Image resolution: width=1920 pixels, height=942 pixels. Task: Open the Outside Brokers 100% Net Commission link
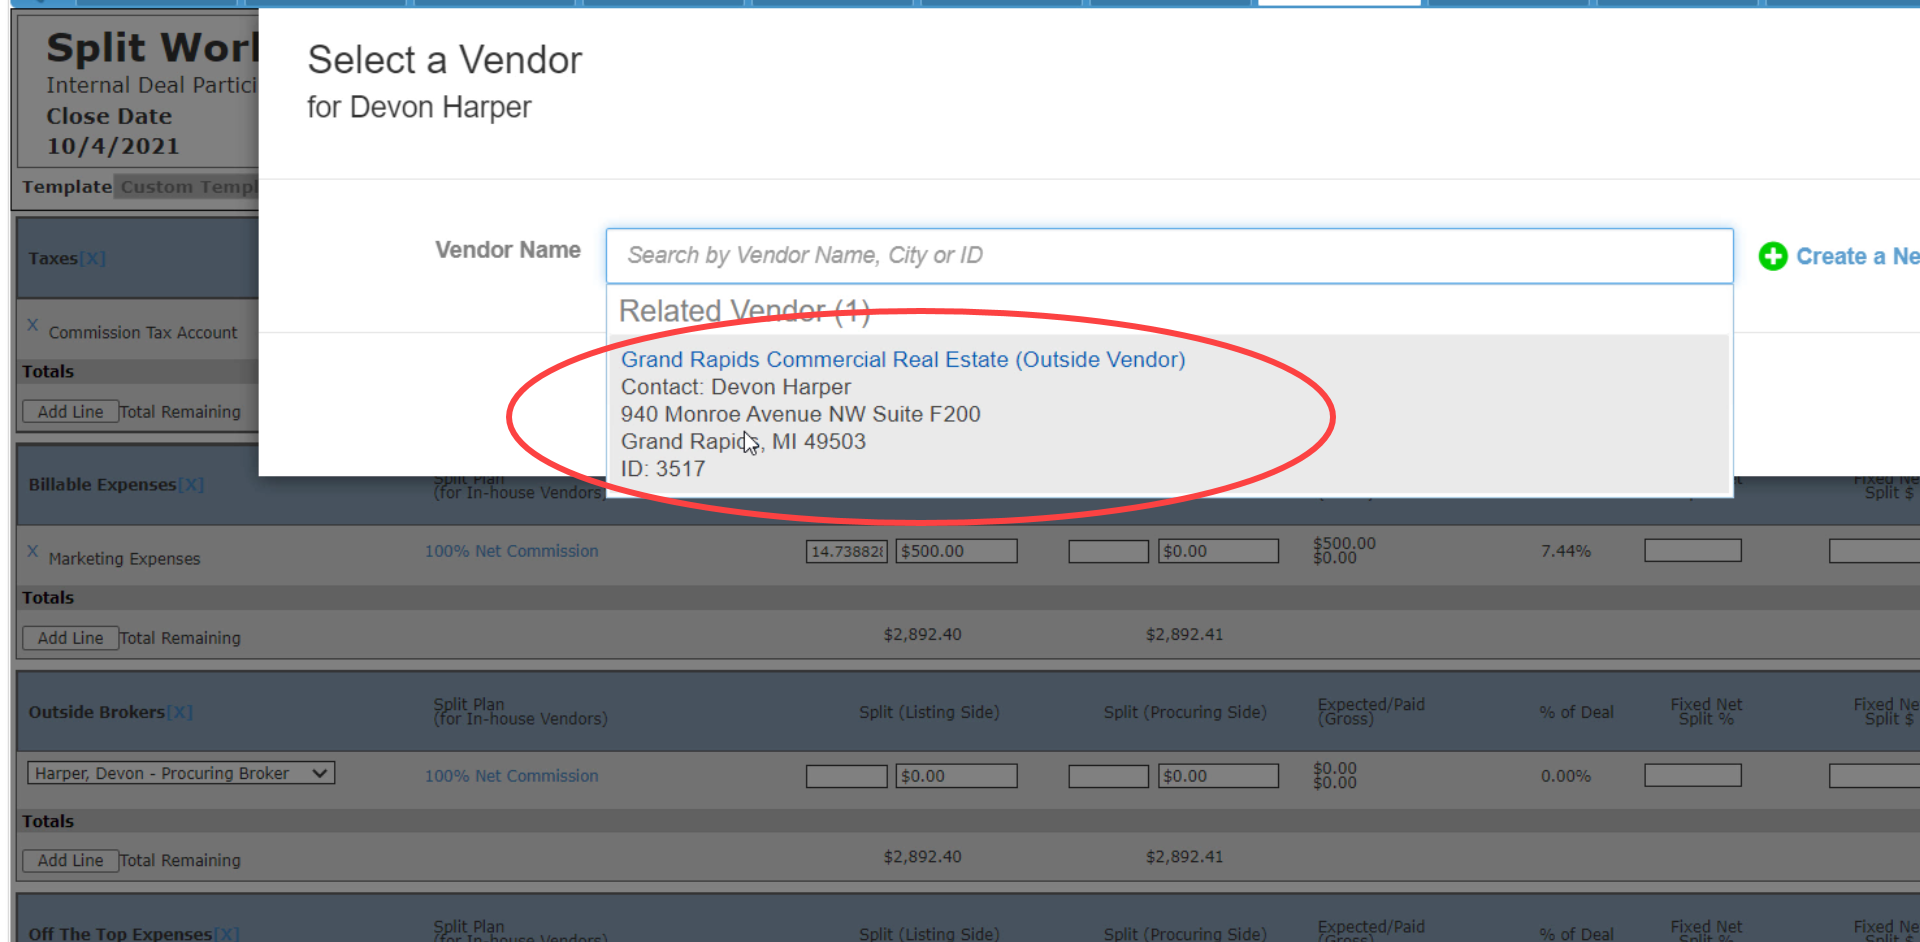(511, 776)
